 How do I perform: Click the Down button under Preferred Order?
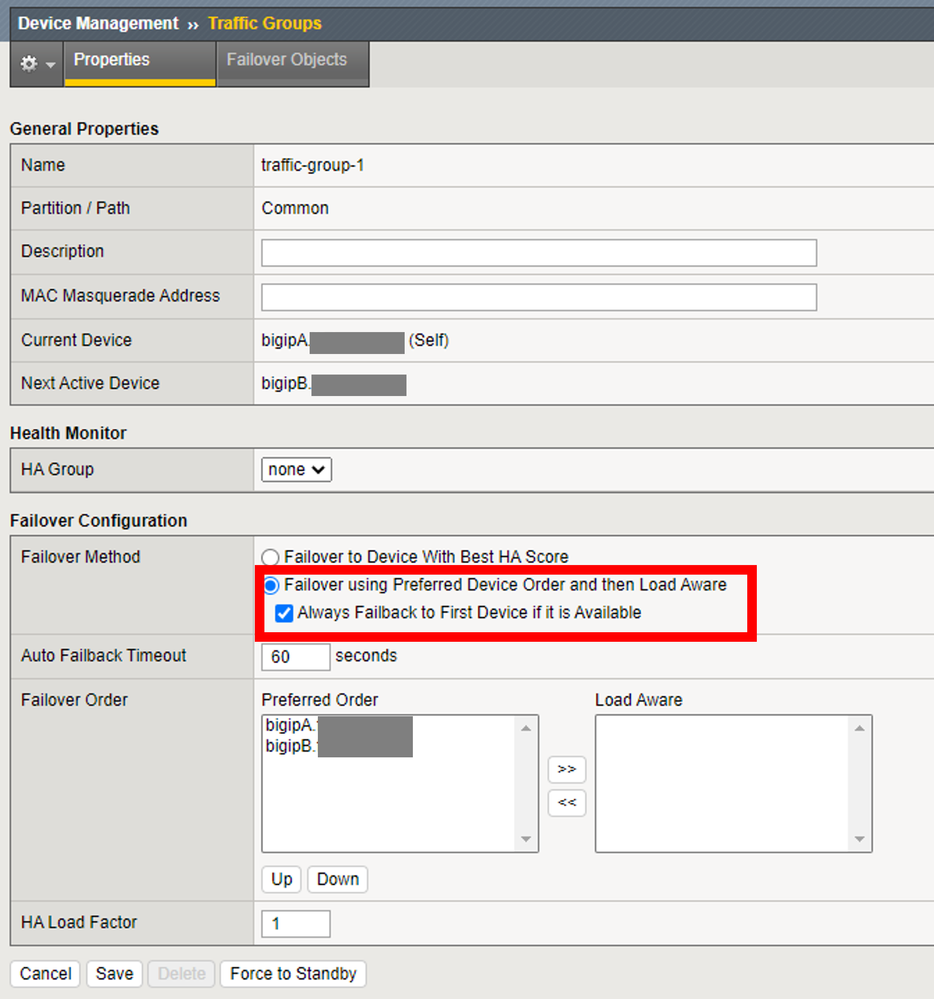coord(338,879)
